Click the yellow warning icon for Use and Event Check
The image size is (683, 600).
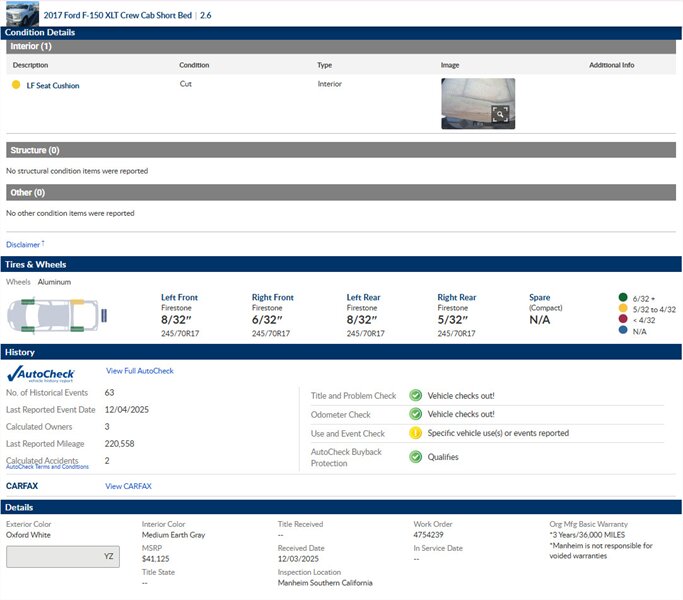(415, 434)
